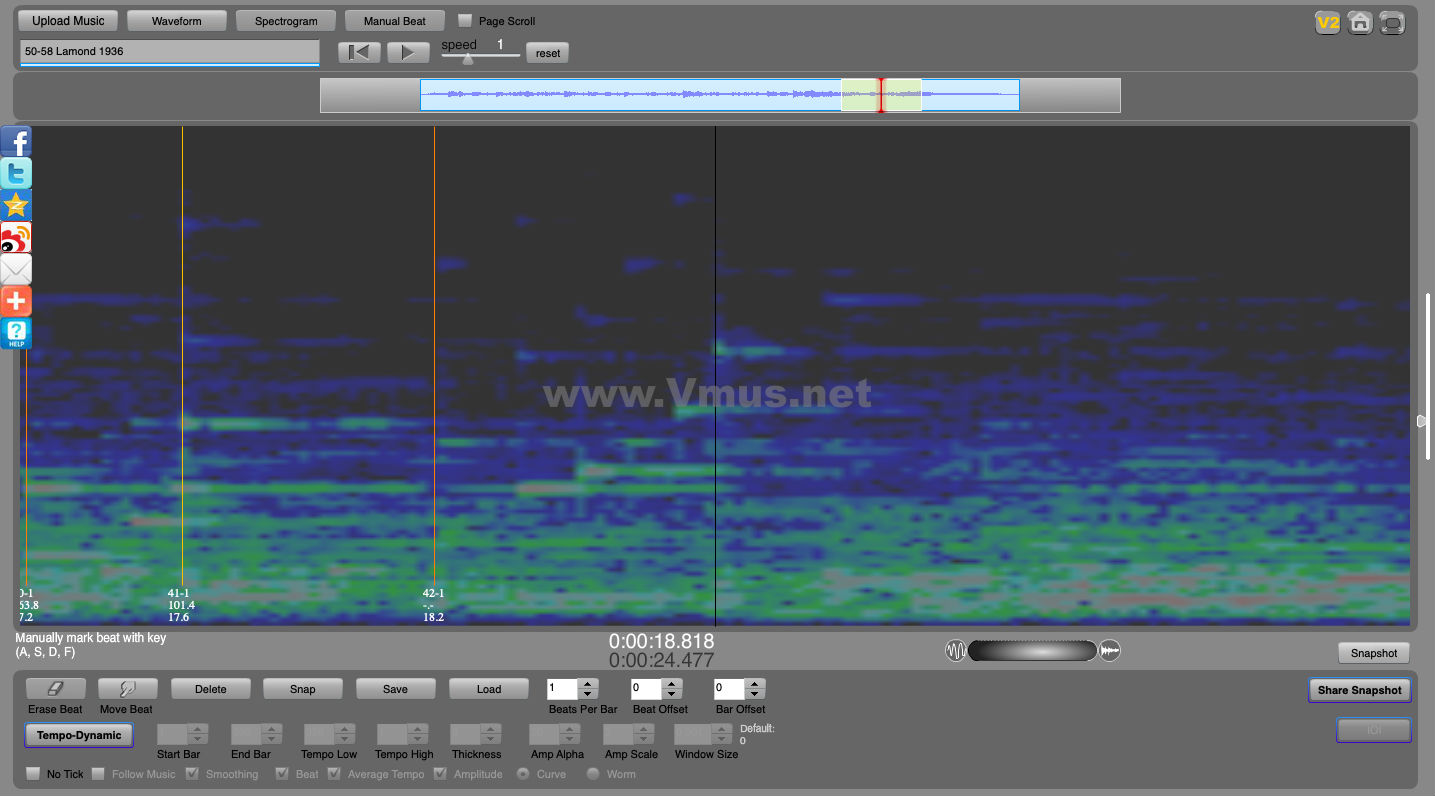
Task: Share via the Weibo icon
Action: point(16,237)
